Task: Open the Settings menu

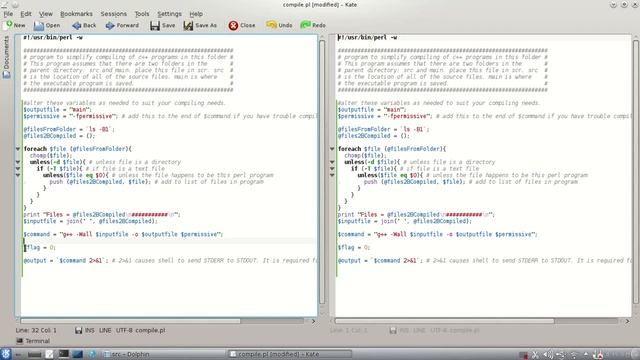Action: coord(169,14)
